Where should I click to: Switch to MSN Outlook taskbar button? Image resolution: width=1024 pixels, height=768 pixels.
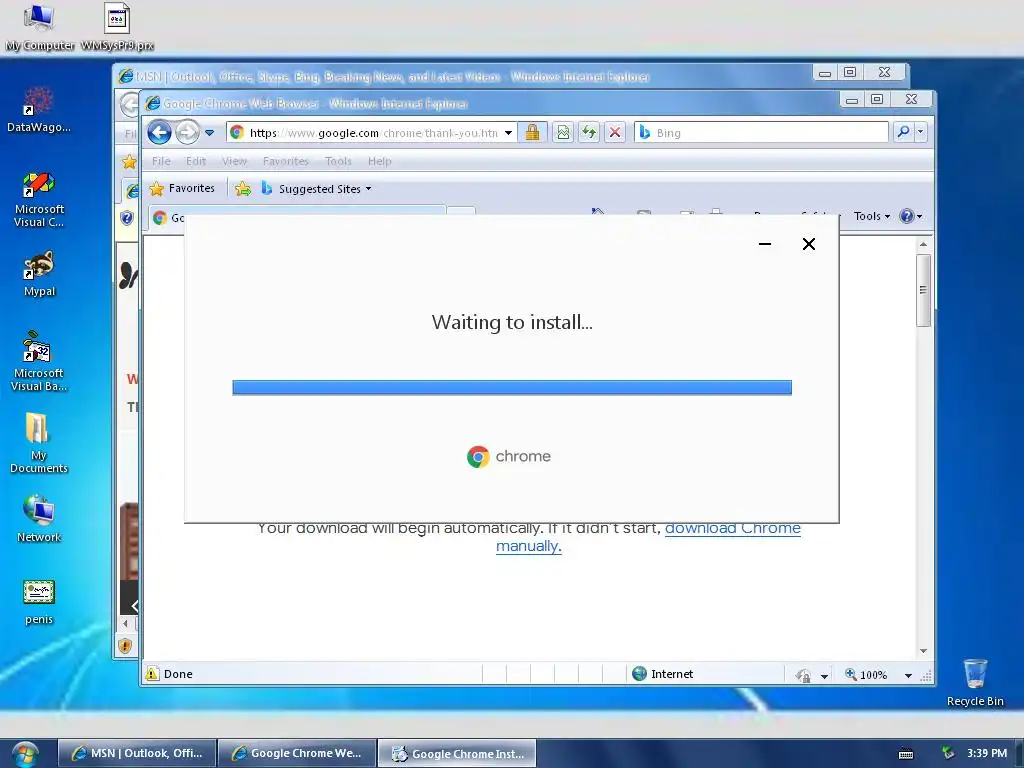[138, 753]
